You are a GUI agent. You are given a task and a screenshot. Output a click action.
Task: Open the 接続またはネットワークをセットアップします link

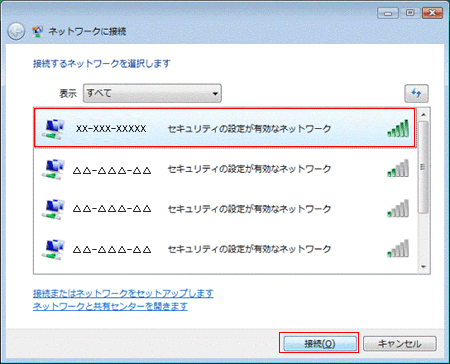pyautogui.click(x=123, y=293)
